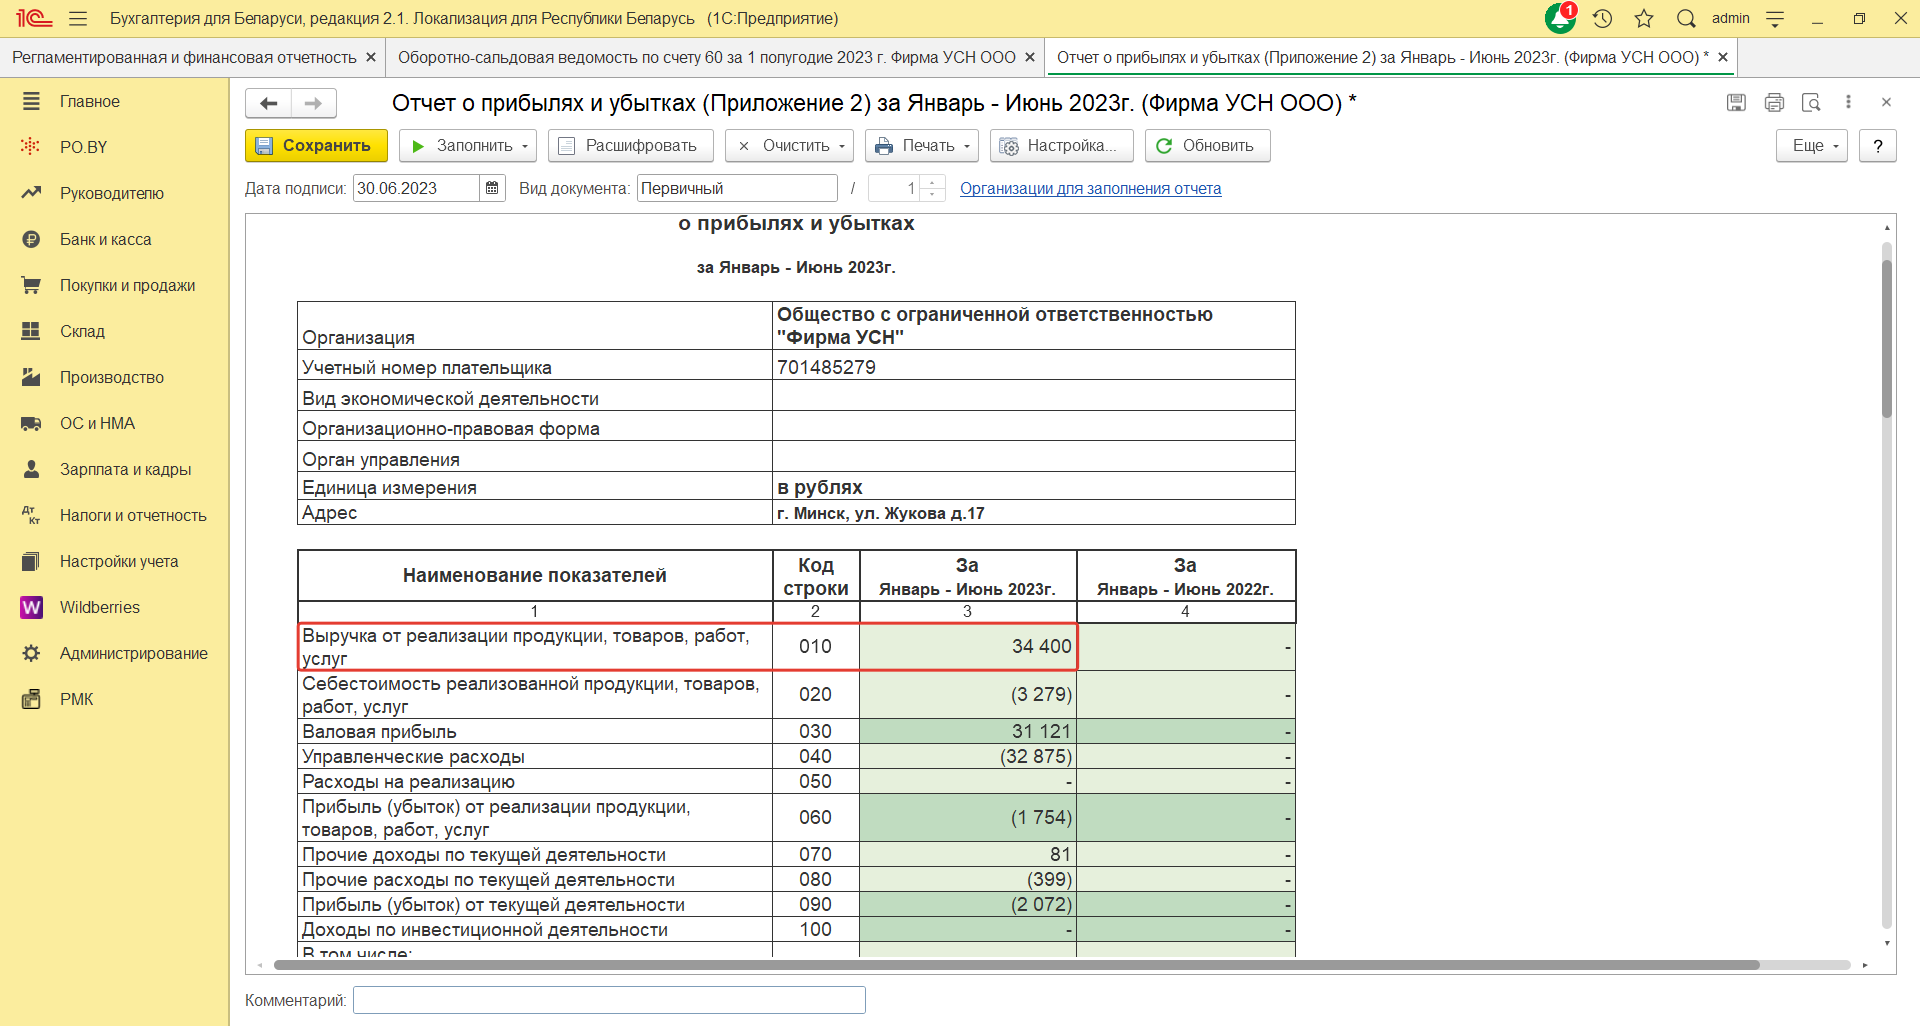Open the global search magnifier
The height and width of the screenshot is (1026, 1920).
click(1686, 18)
